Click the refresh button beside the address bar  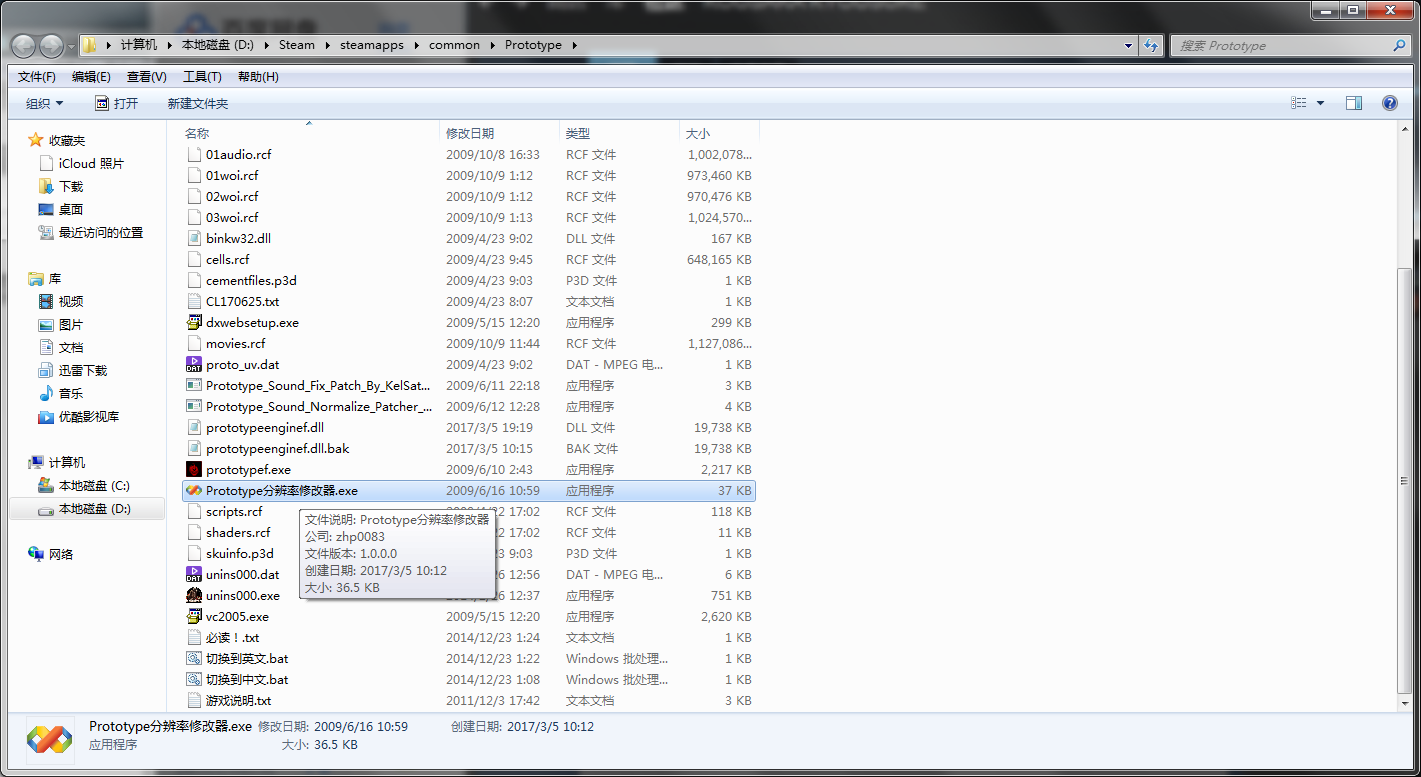click(x=1152, y=45)
